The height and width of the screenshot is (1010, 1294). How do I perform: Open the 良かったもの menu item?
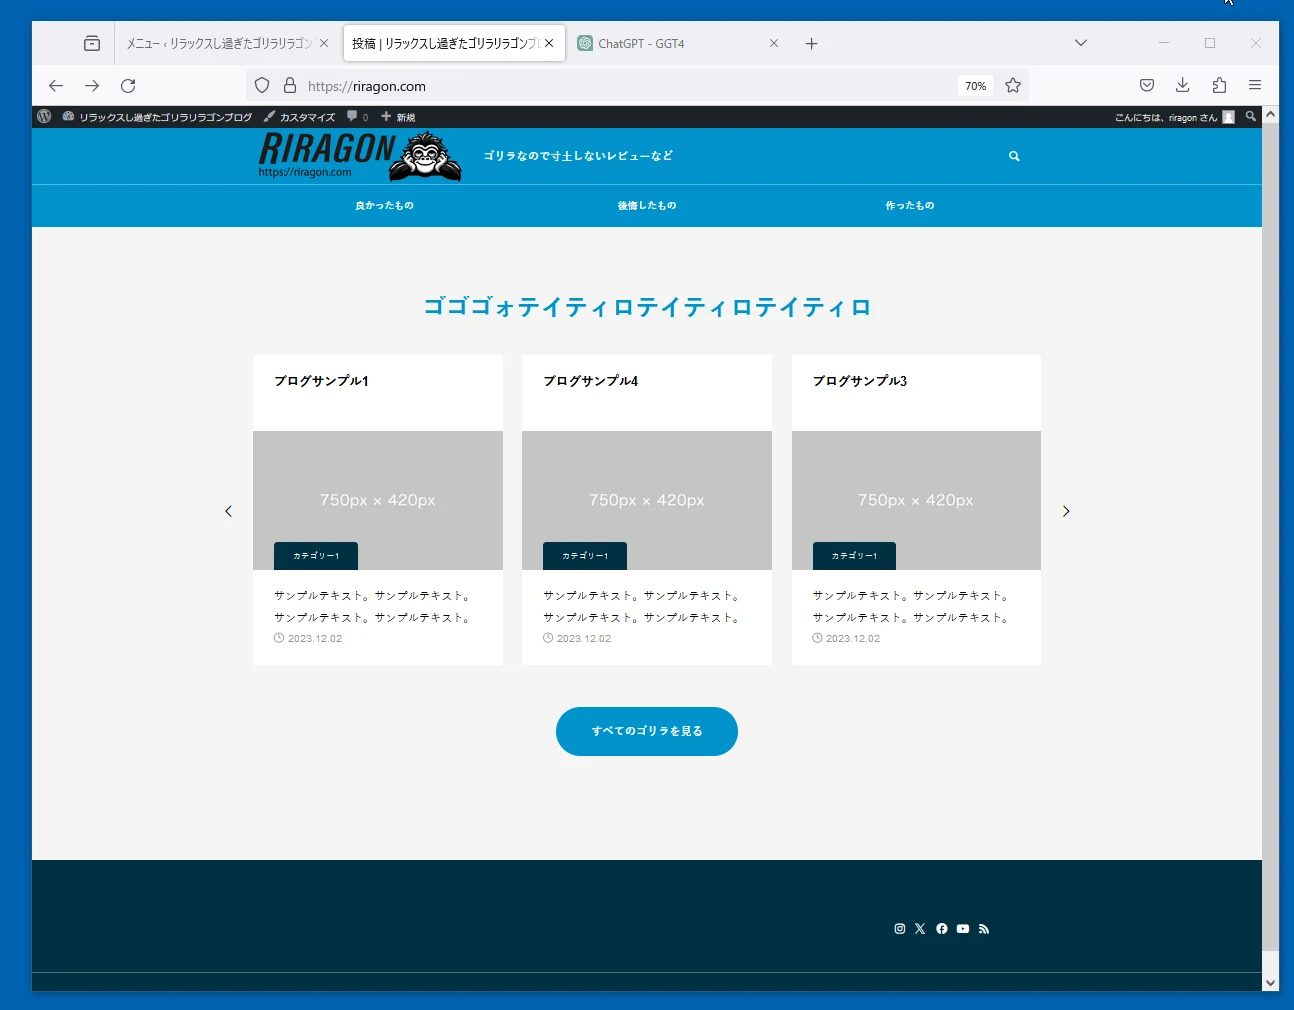pyautogui.click(x=384, y=206)
